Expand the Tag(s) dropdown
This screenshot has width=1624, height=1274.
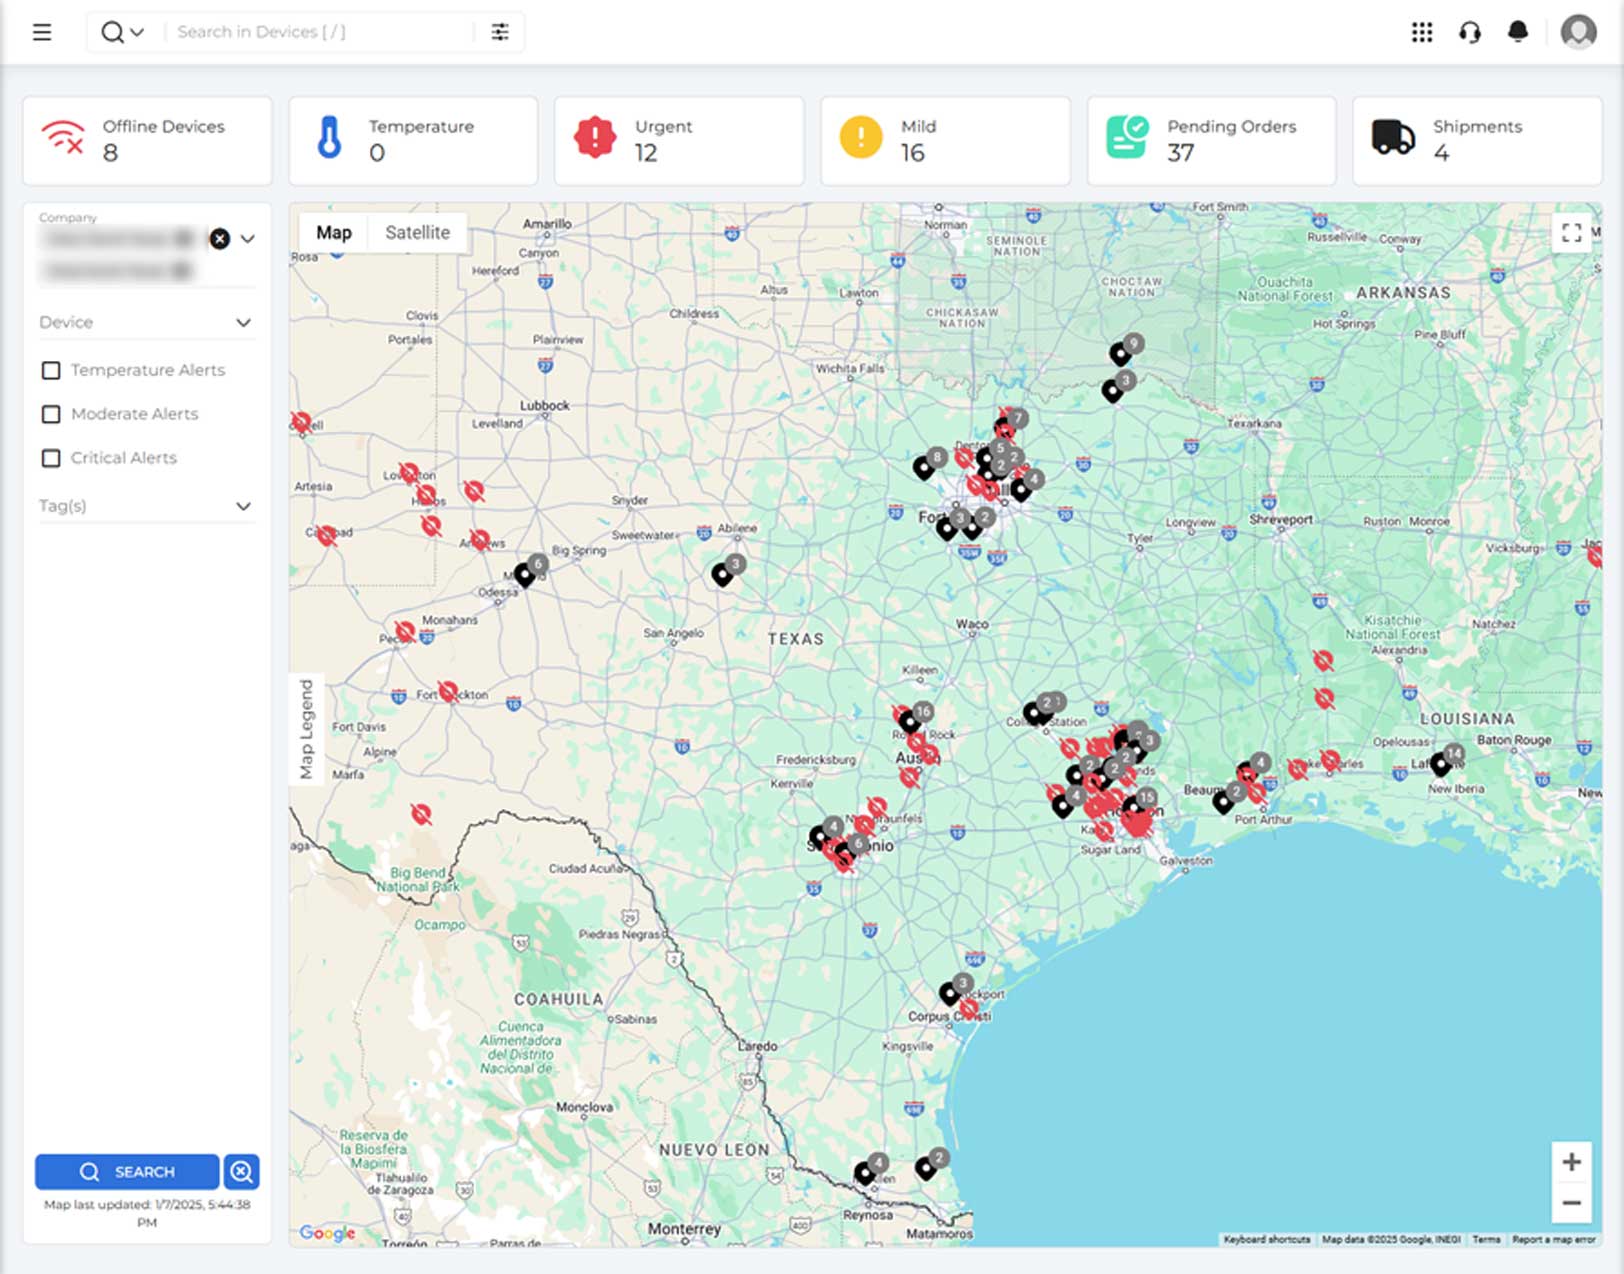146,506
